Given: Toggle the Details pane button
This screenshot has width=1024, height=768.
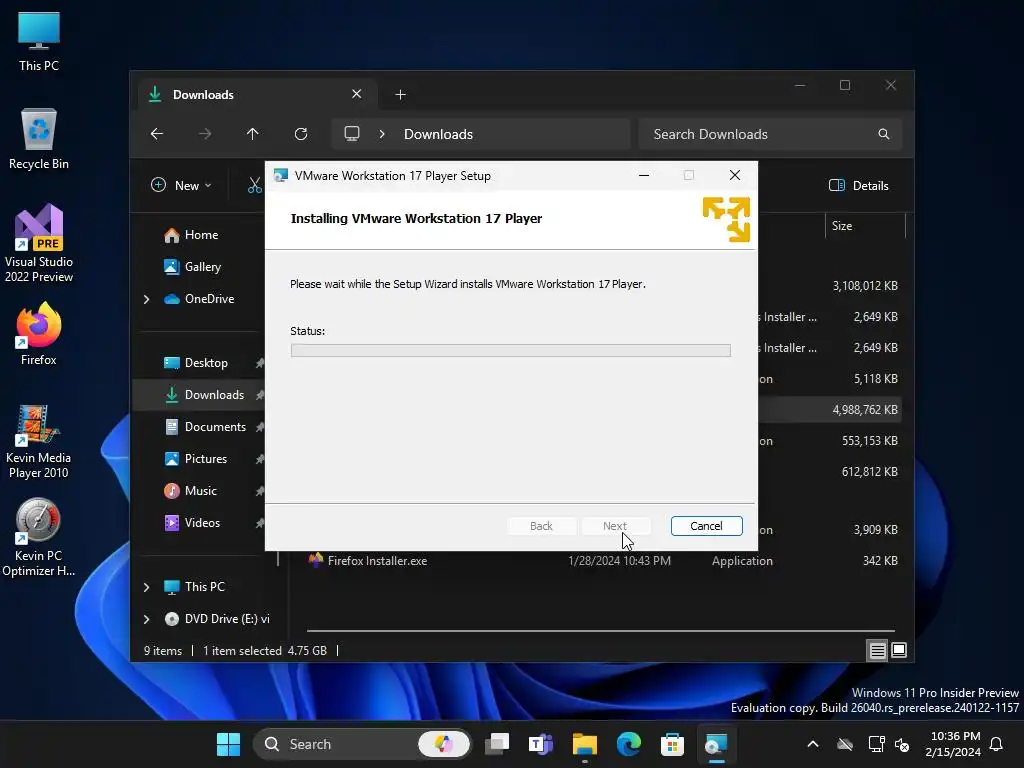Looking at the screenshot, I should point(859,185).
